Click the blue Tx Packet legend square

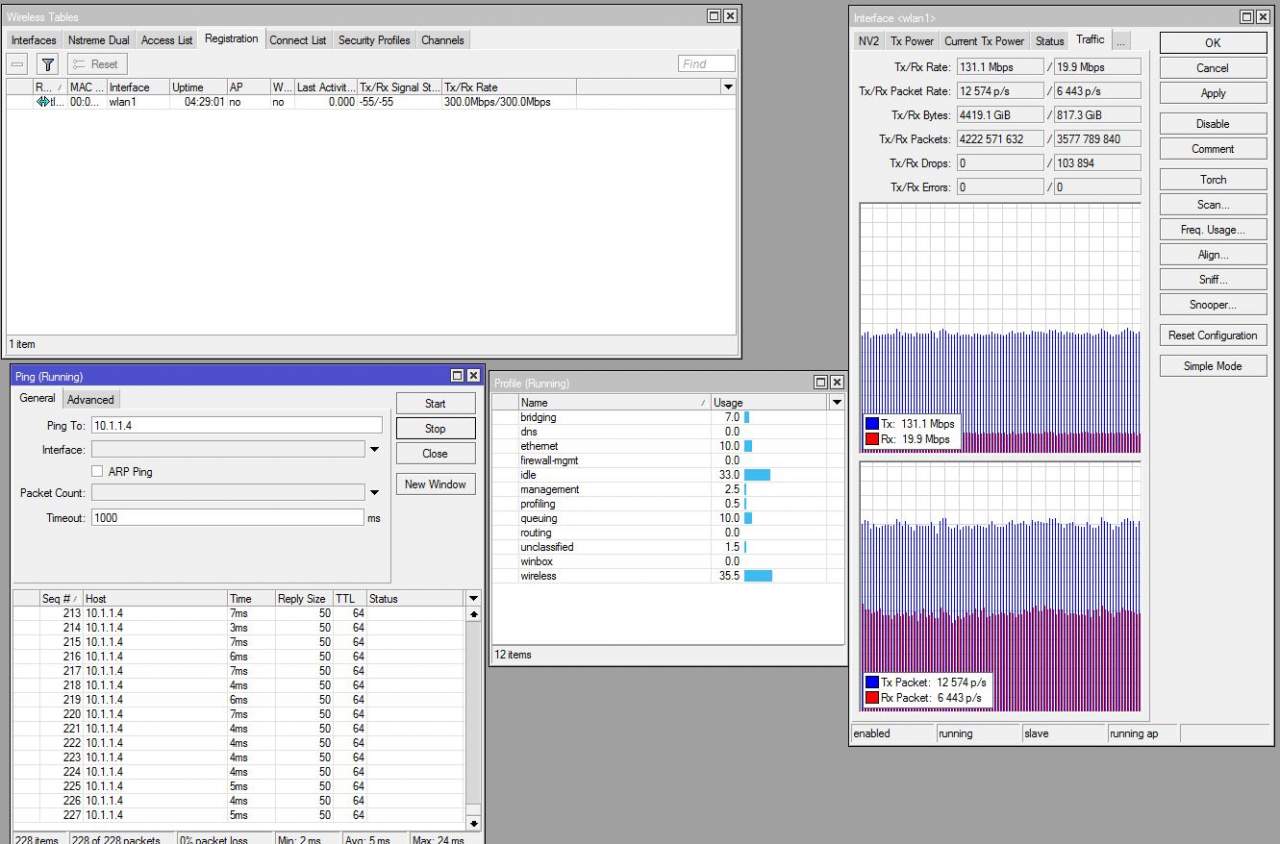[x=872, y=682]
